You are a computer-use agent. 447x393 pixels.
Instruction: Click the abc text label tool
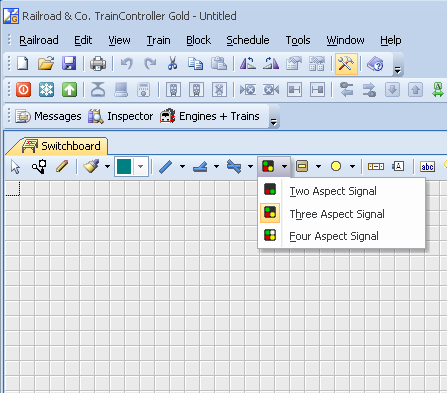point(427,166)
